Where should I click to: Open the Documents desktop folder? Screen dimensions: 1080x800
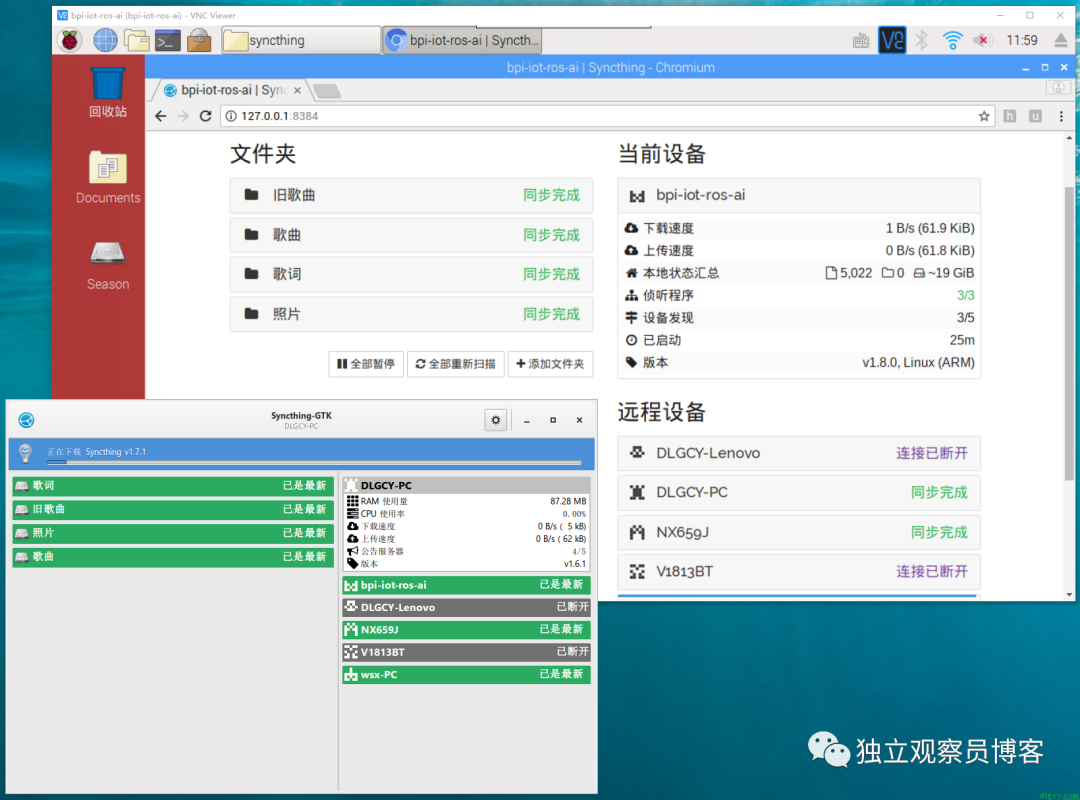tap(107, 178)
